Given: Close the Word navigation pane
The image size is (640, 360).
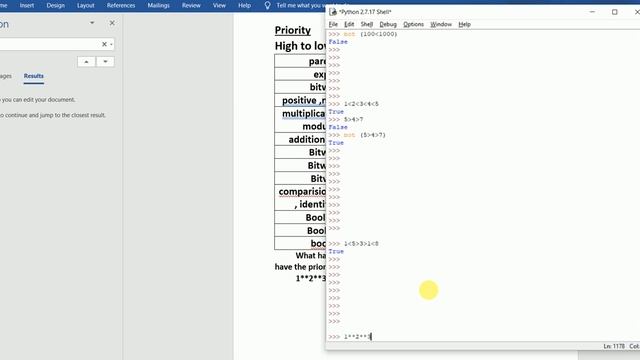Looking at the screenshot, I should pos(112,23).
